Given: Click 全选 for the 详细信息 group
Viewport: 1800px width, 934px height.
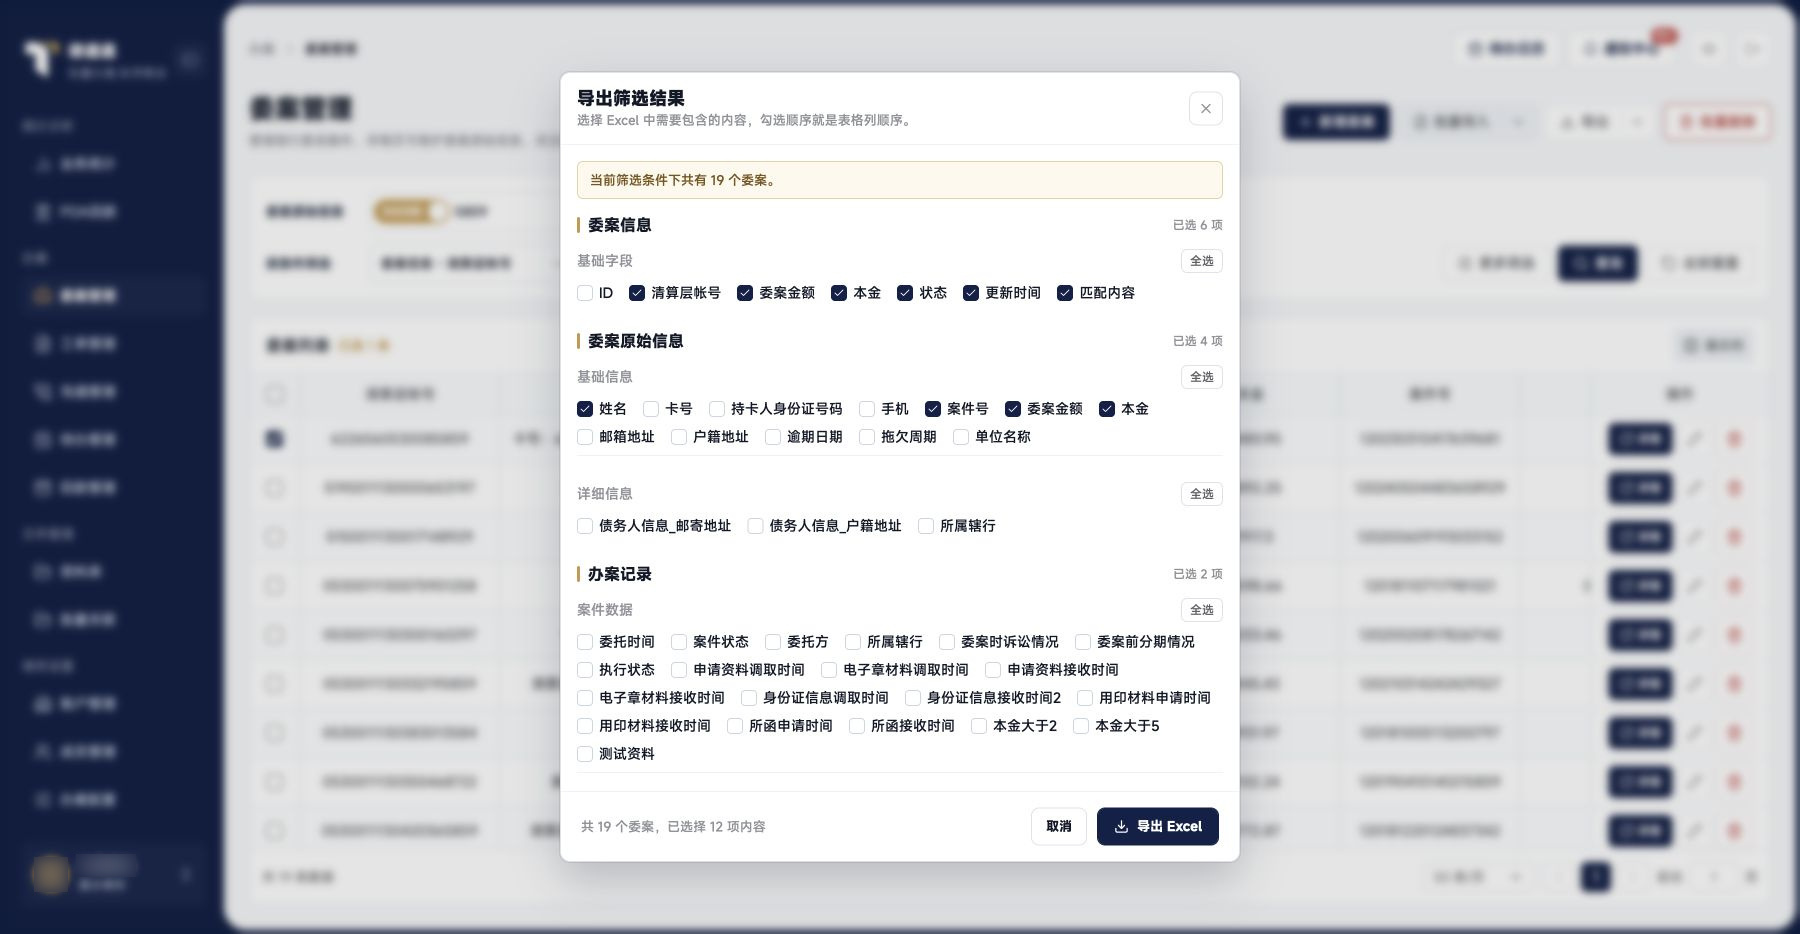Looking at the screenshot, I should click(1201, 494).
